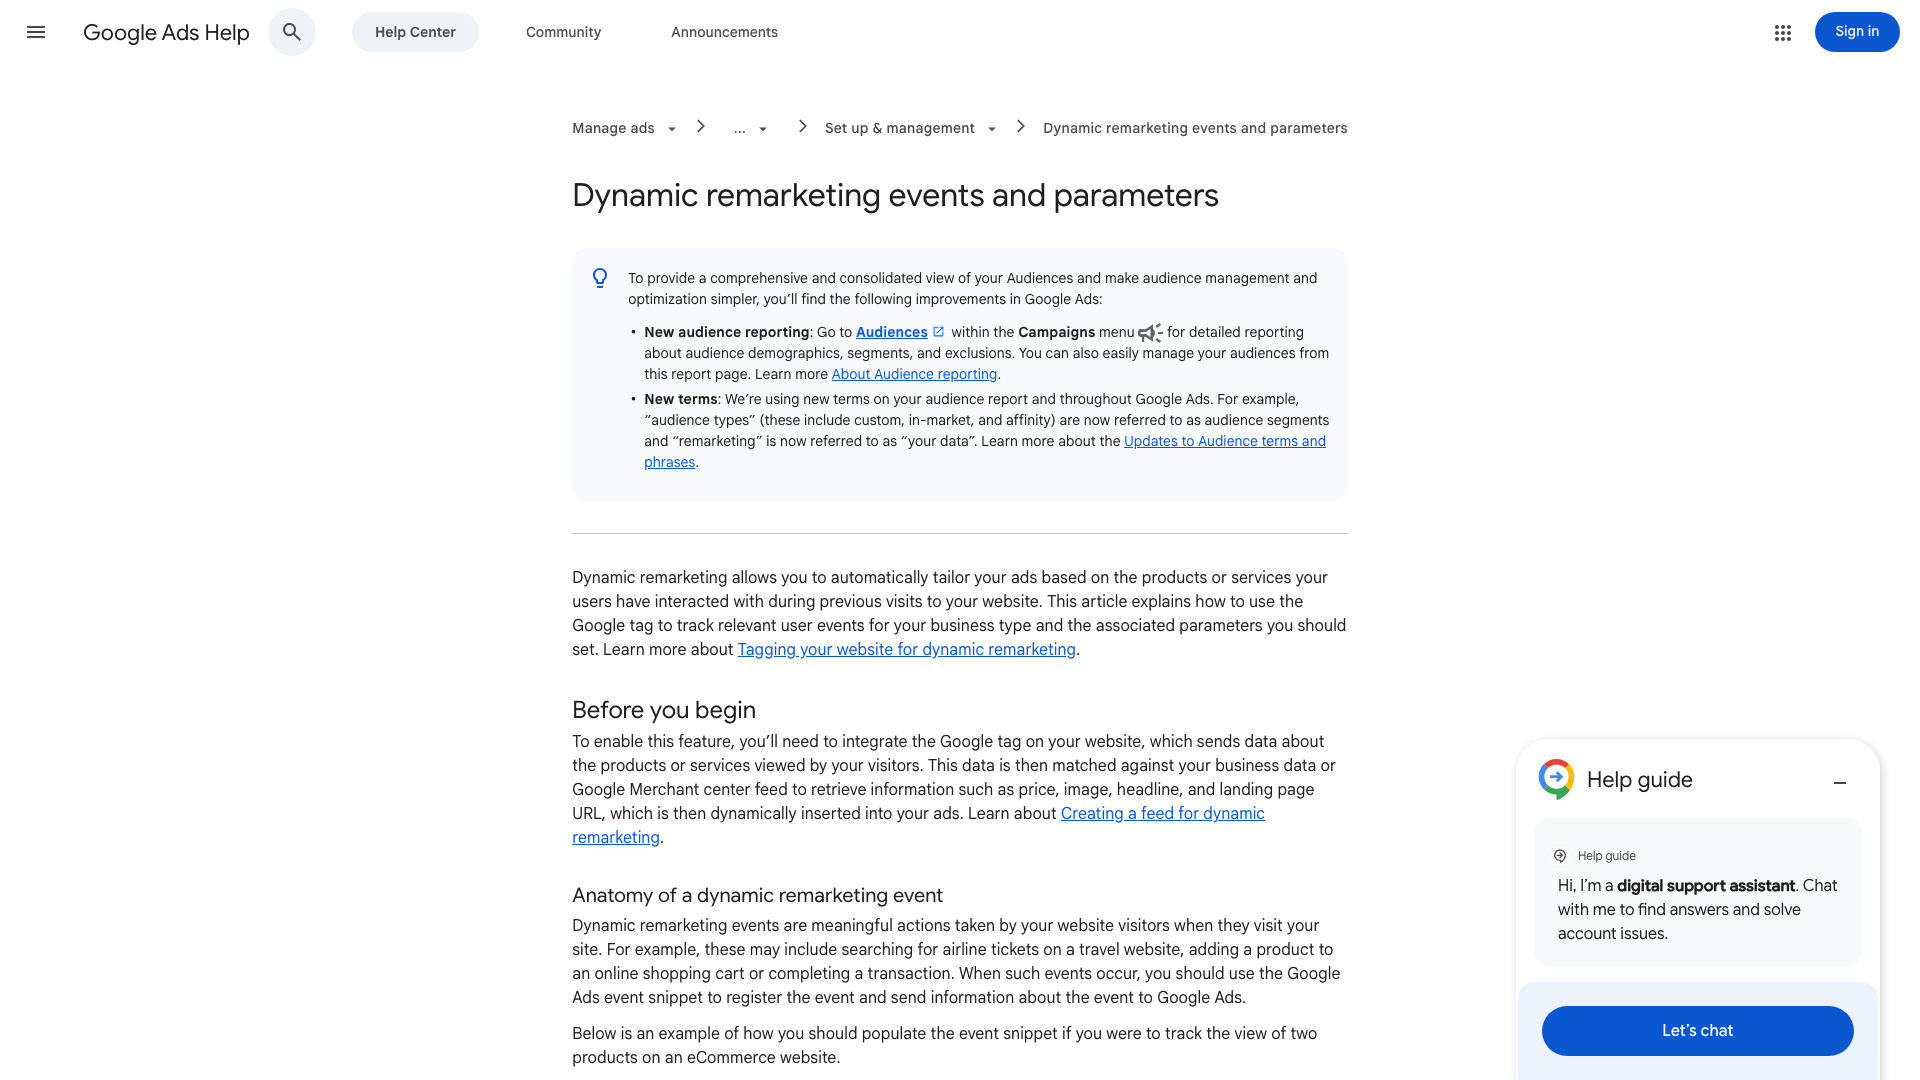1920x1080 pixels.
Task: Switch to the Community tab
Action: (563, 32)
